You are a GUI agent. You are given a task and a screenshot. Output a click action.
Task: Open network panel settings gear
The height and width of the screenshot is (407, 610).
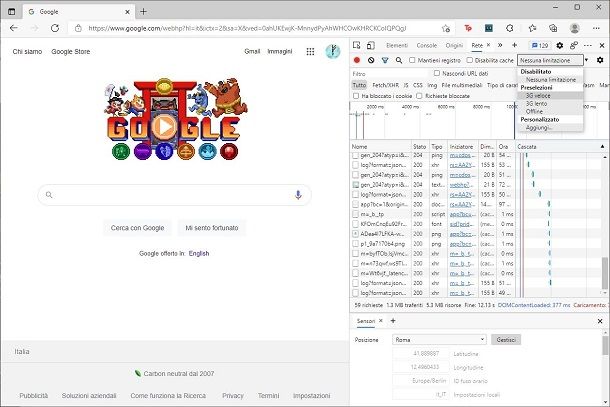pos(600,60)
